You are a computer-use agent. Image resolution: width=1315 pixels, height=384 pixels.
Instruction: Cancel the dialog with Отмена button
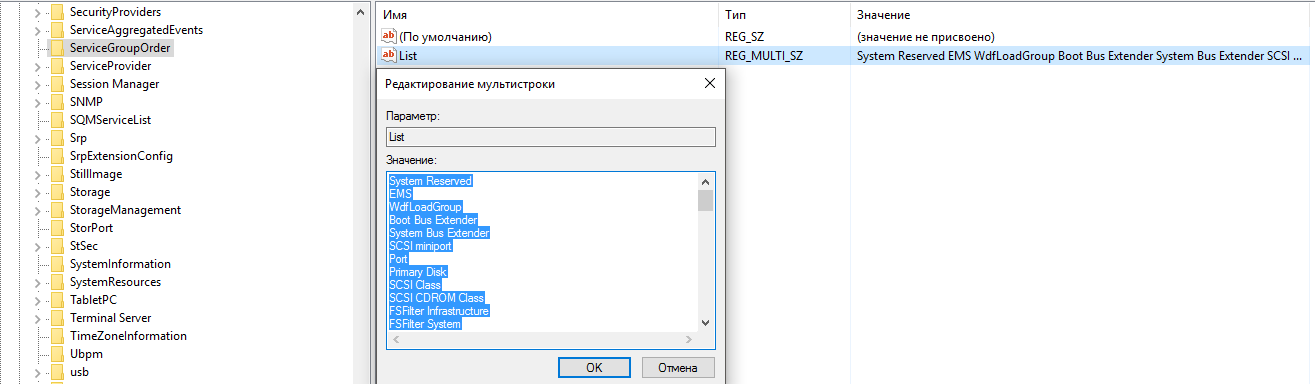click(678, 367)
